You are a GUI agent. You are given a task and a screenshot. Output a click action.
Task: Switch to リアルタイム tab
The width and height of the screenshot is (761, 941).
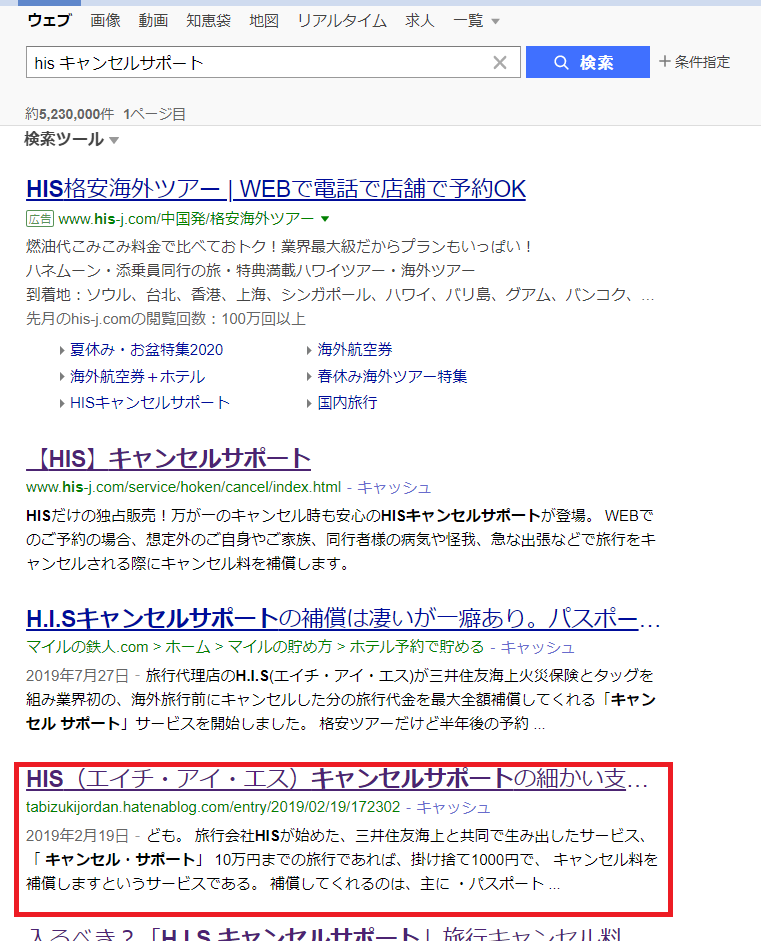[x=342, y=20]
